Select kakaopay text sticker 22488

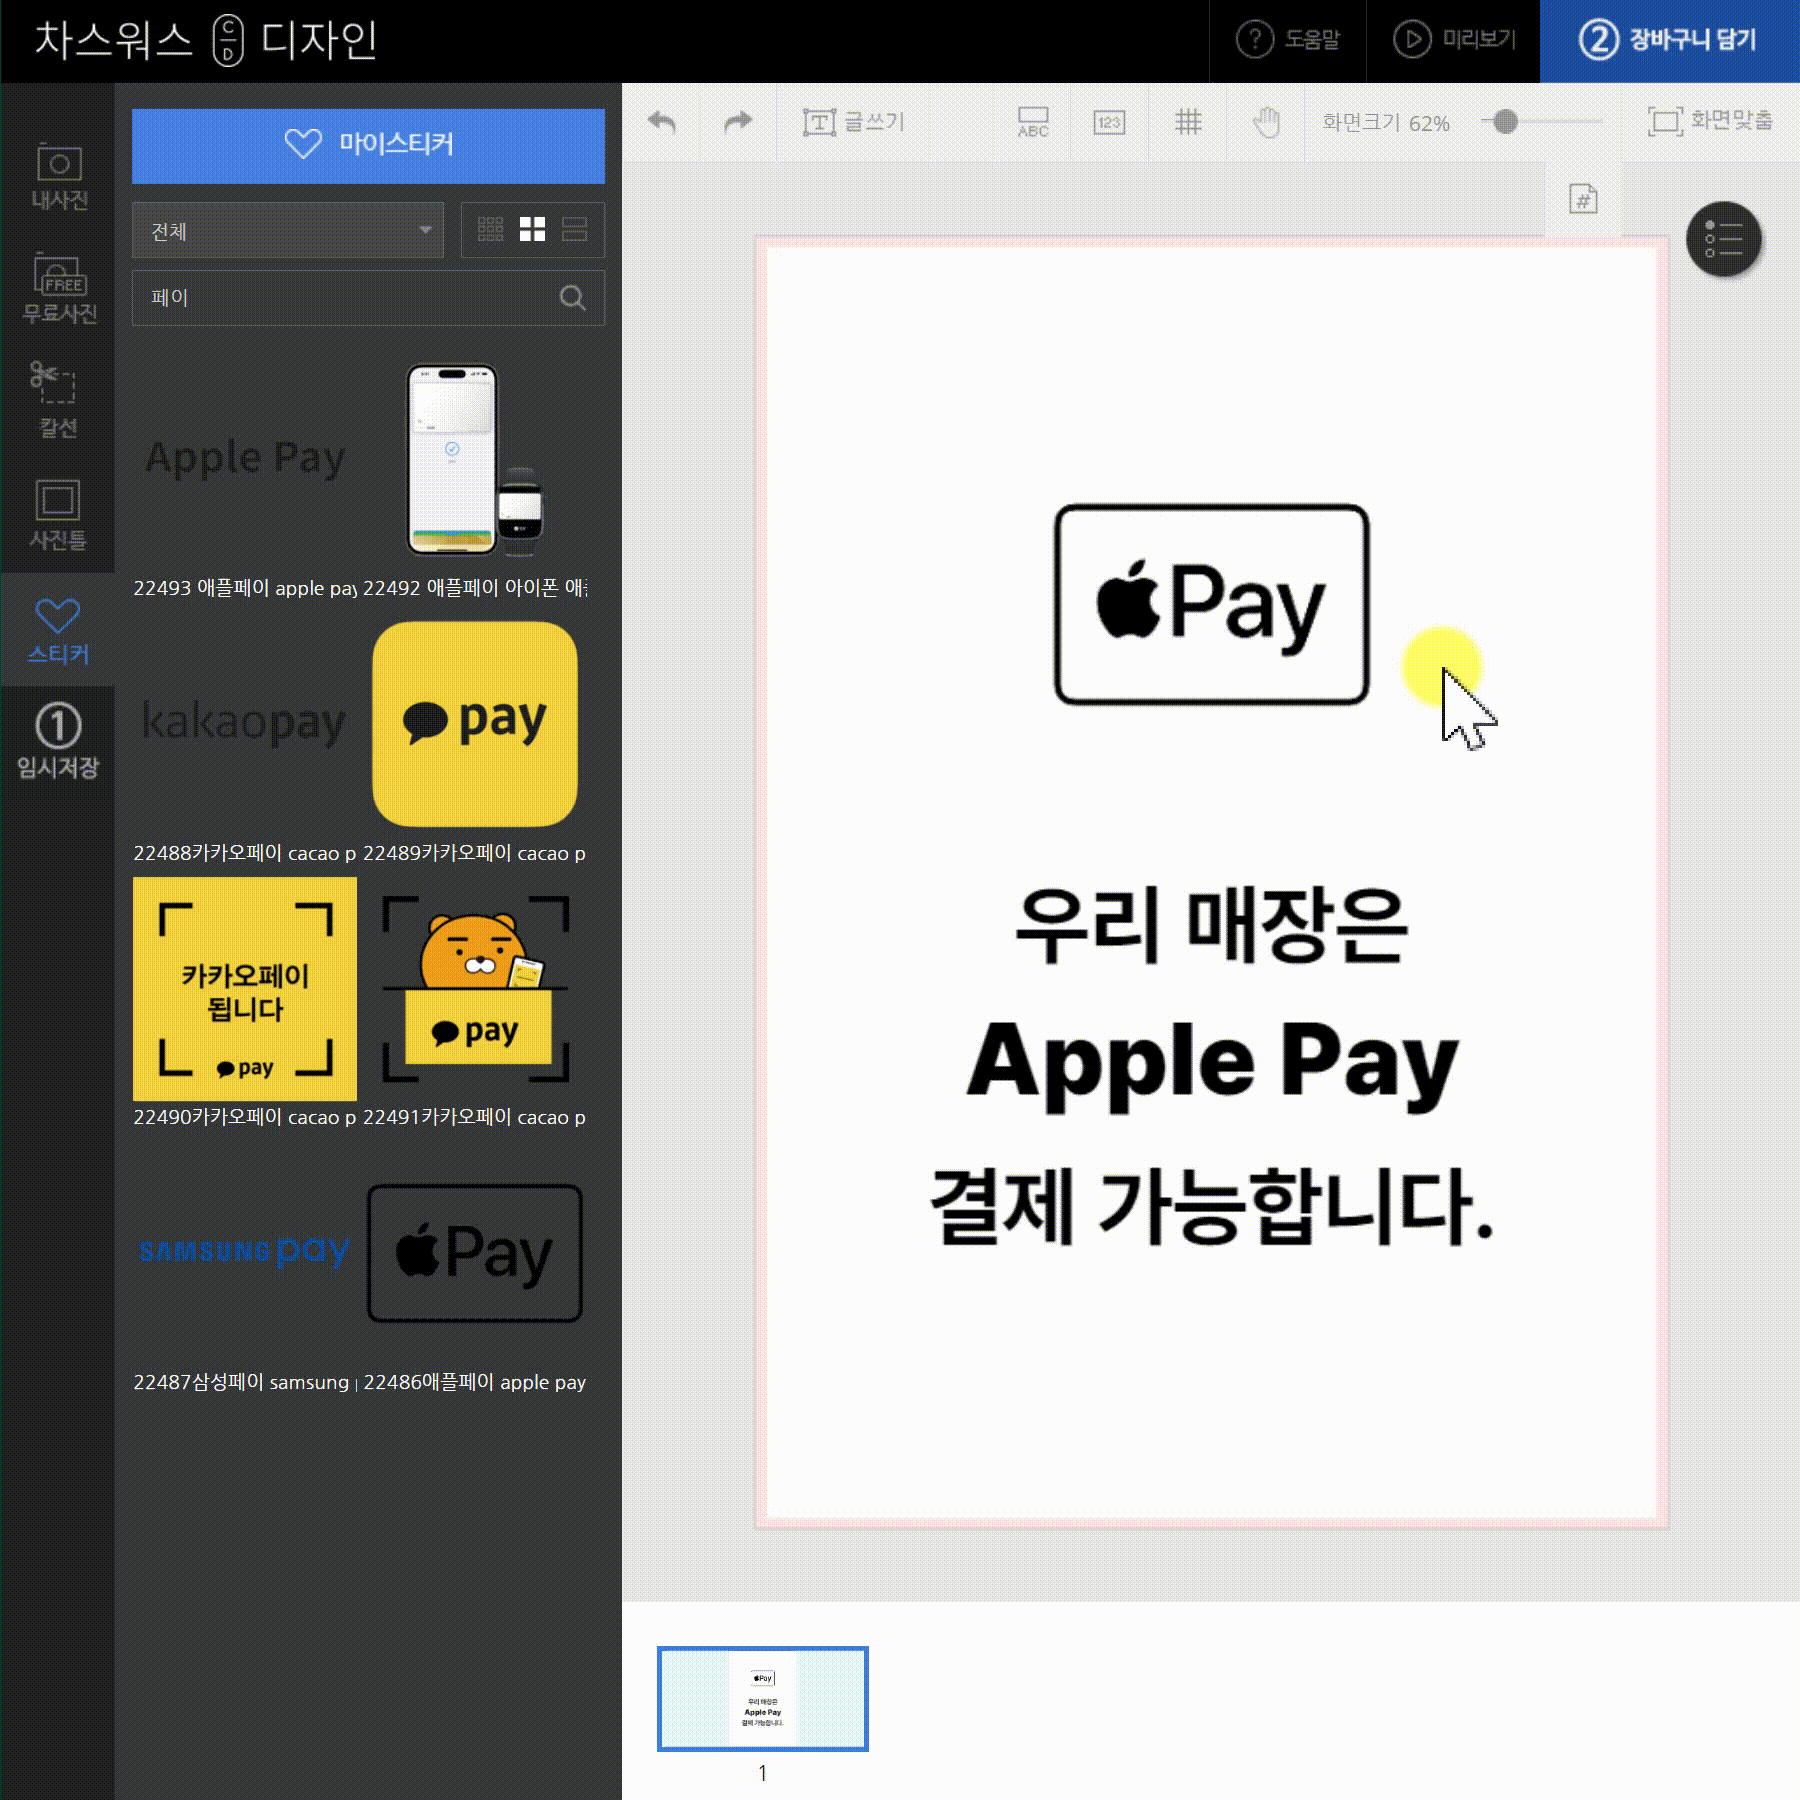coord(245,724)
